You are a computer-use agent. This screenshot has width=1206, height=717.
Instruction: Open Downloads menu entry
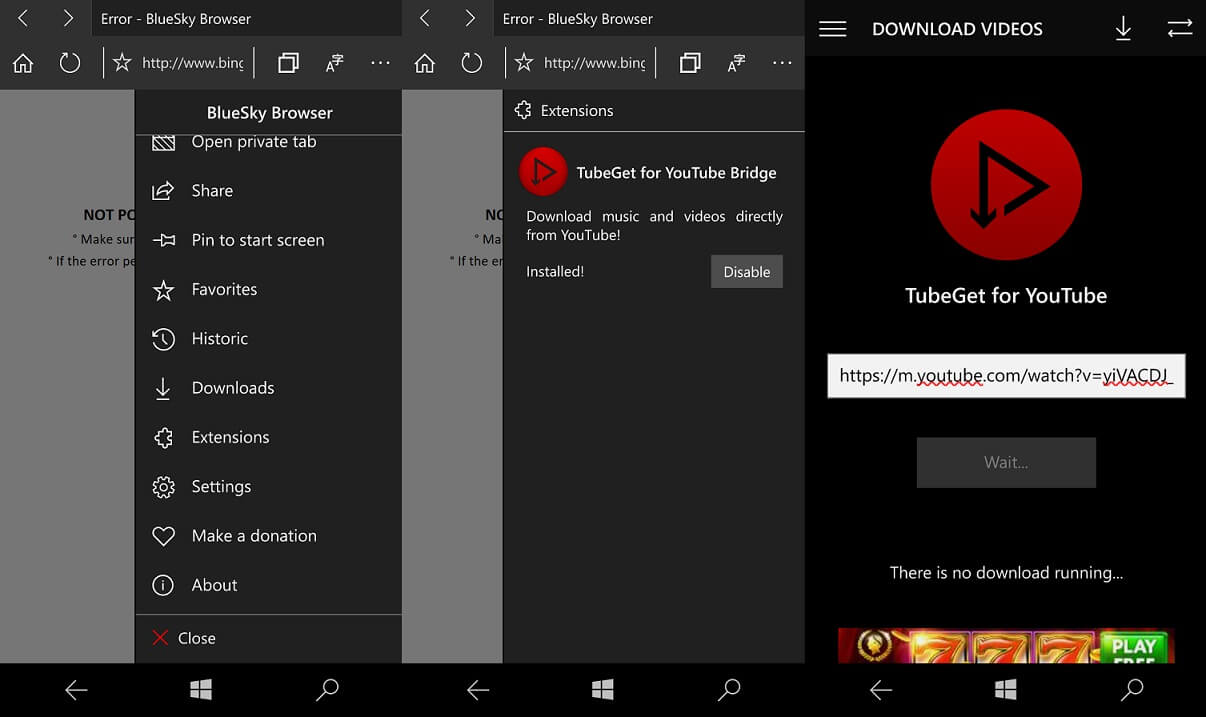tap(268, 388)
